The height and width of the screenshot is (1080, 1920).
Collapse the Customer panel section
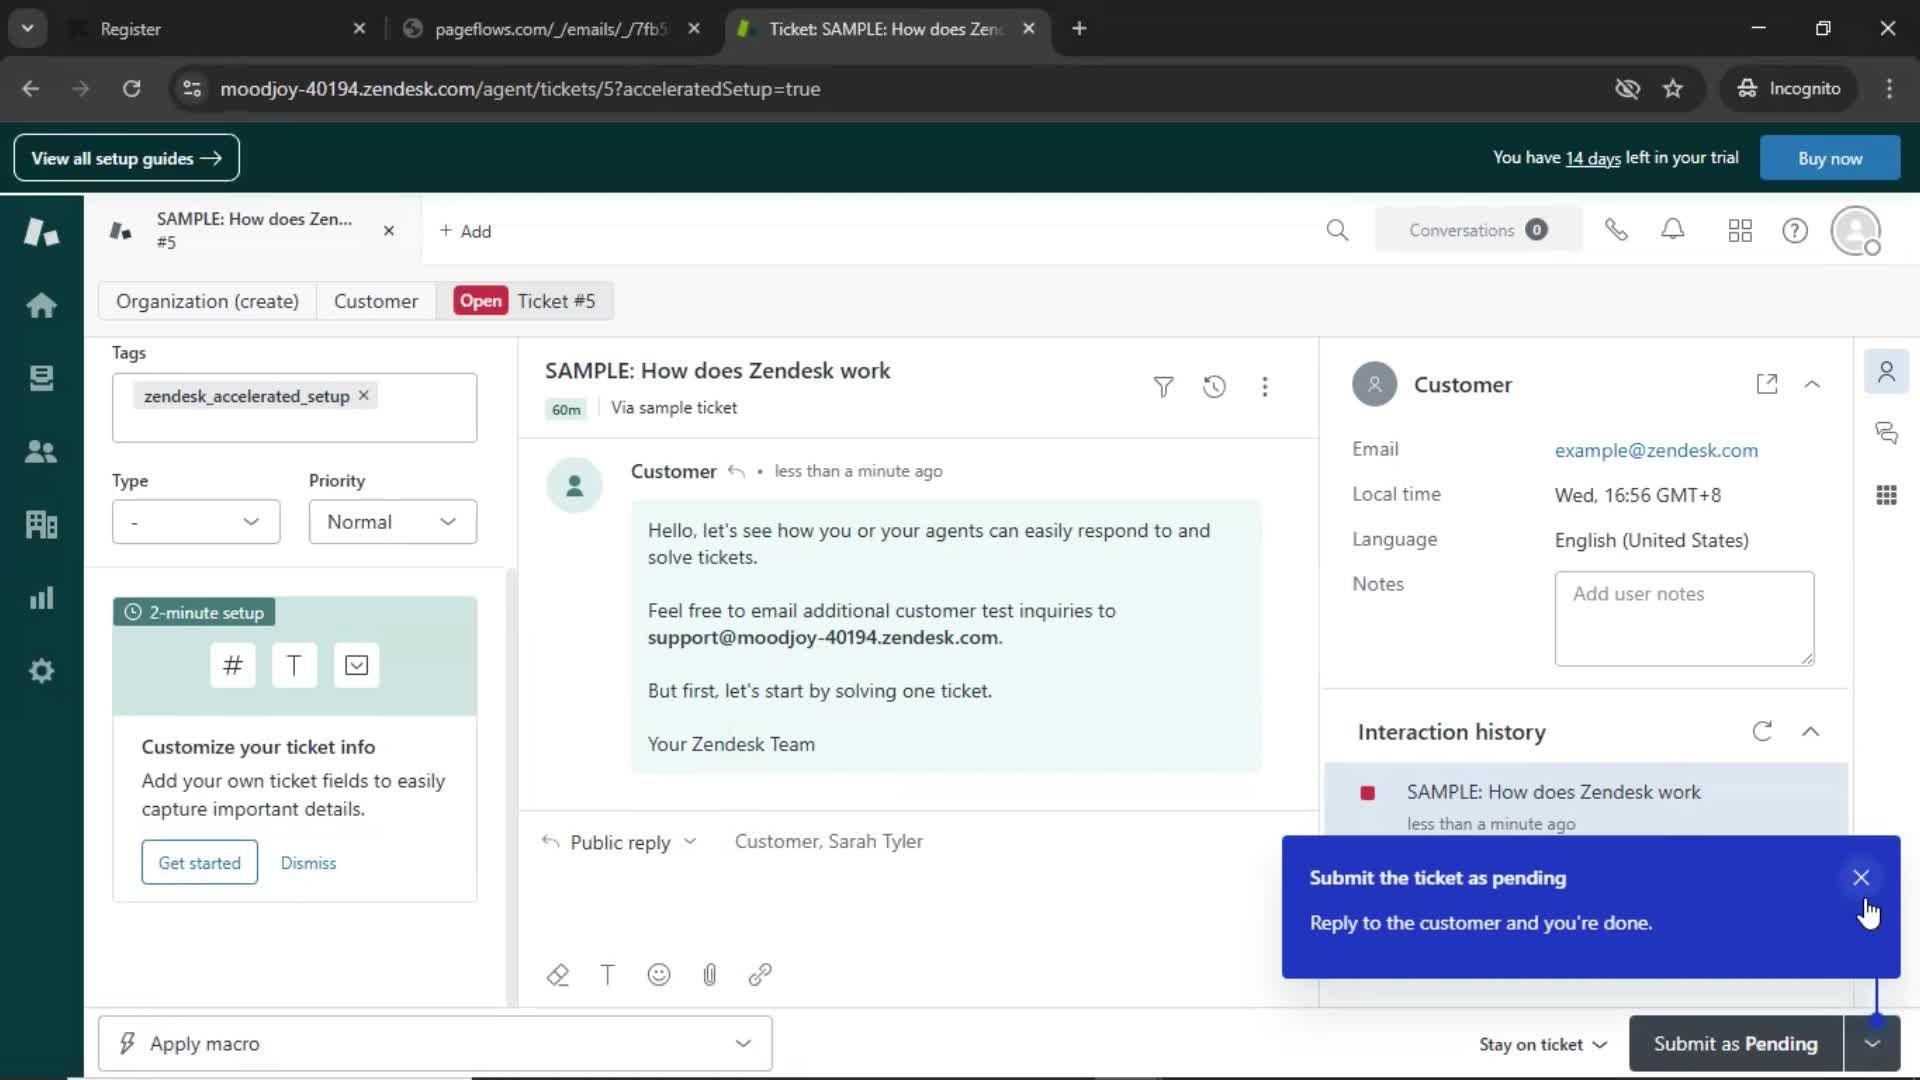(x=1812, y=384)
